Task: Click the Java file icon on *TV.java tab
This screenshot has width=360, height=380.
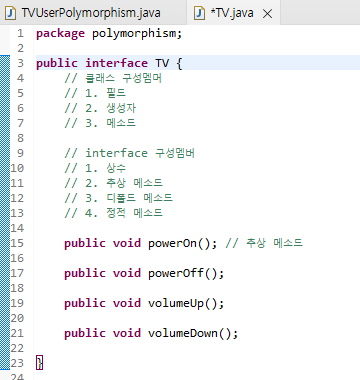Action: tap(199, 13)
